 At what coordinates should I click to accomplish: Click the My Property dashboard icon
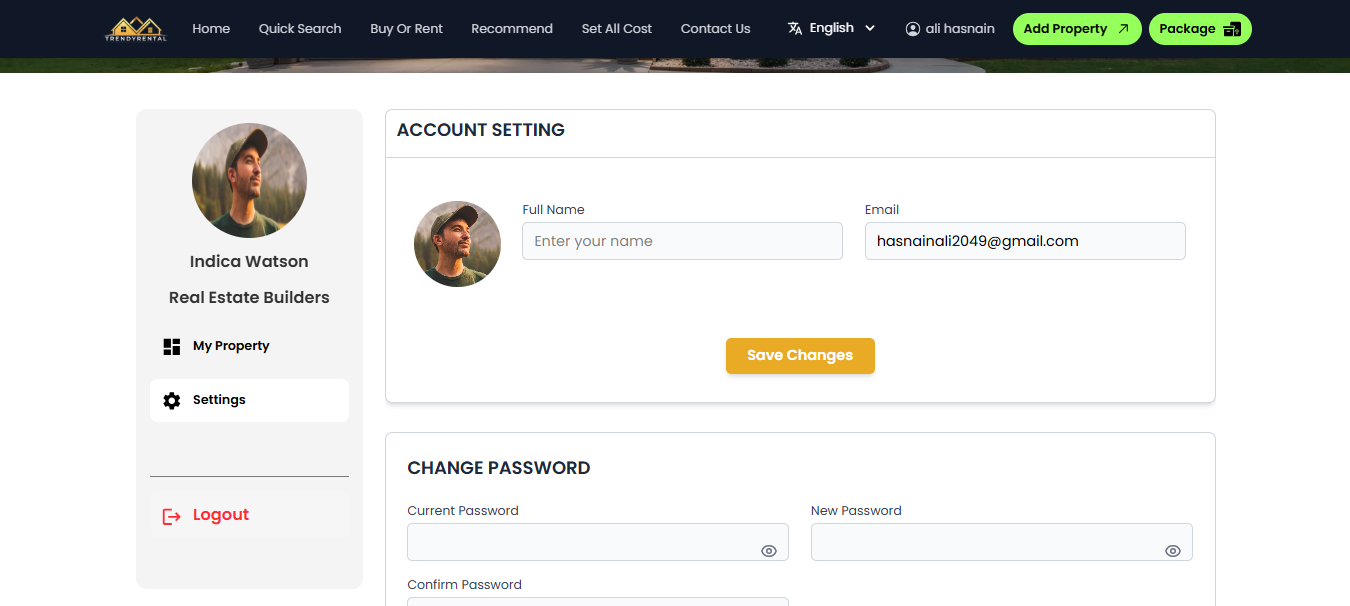172,346
